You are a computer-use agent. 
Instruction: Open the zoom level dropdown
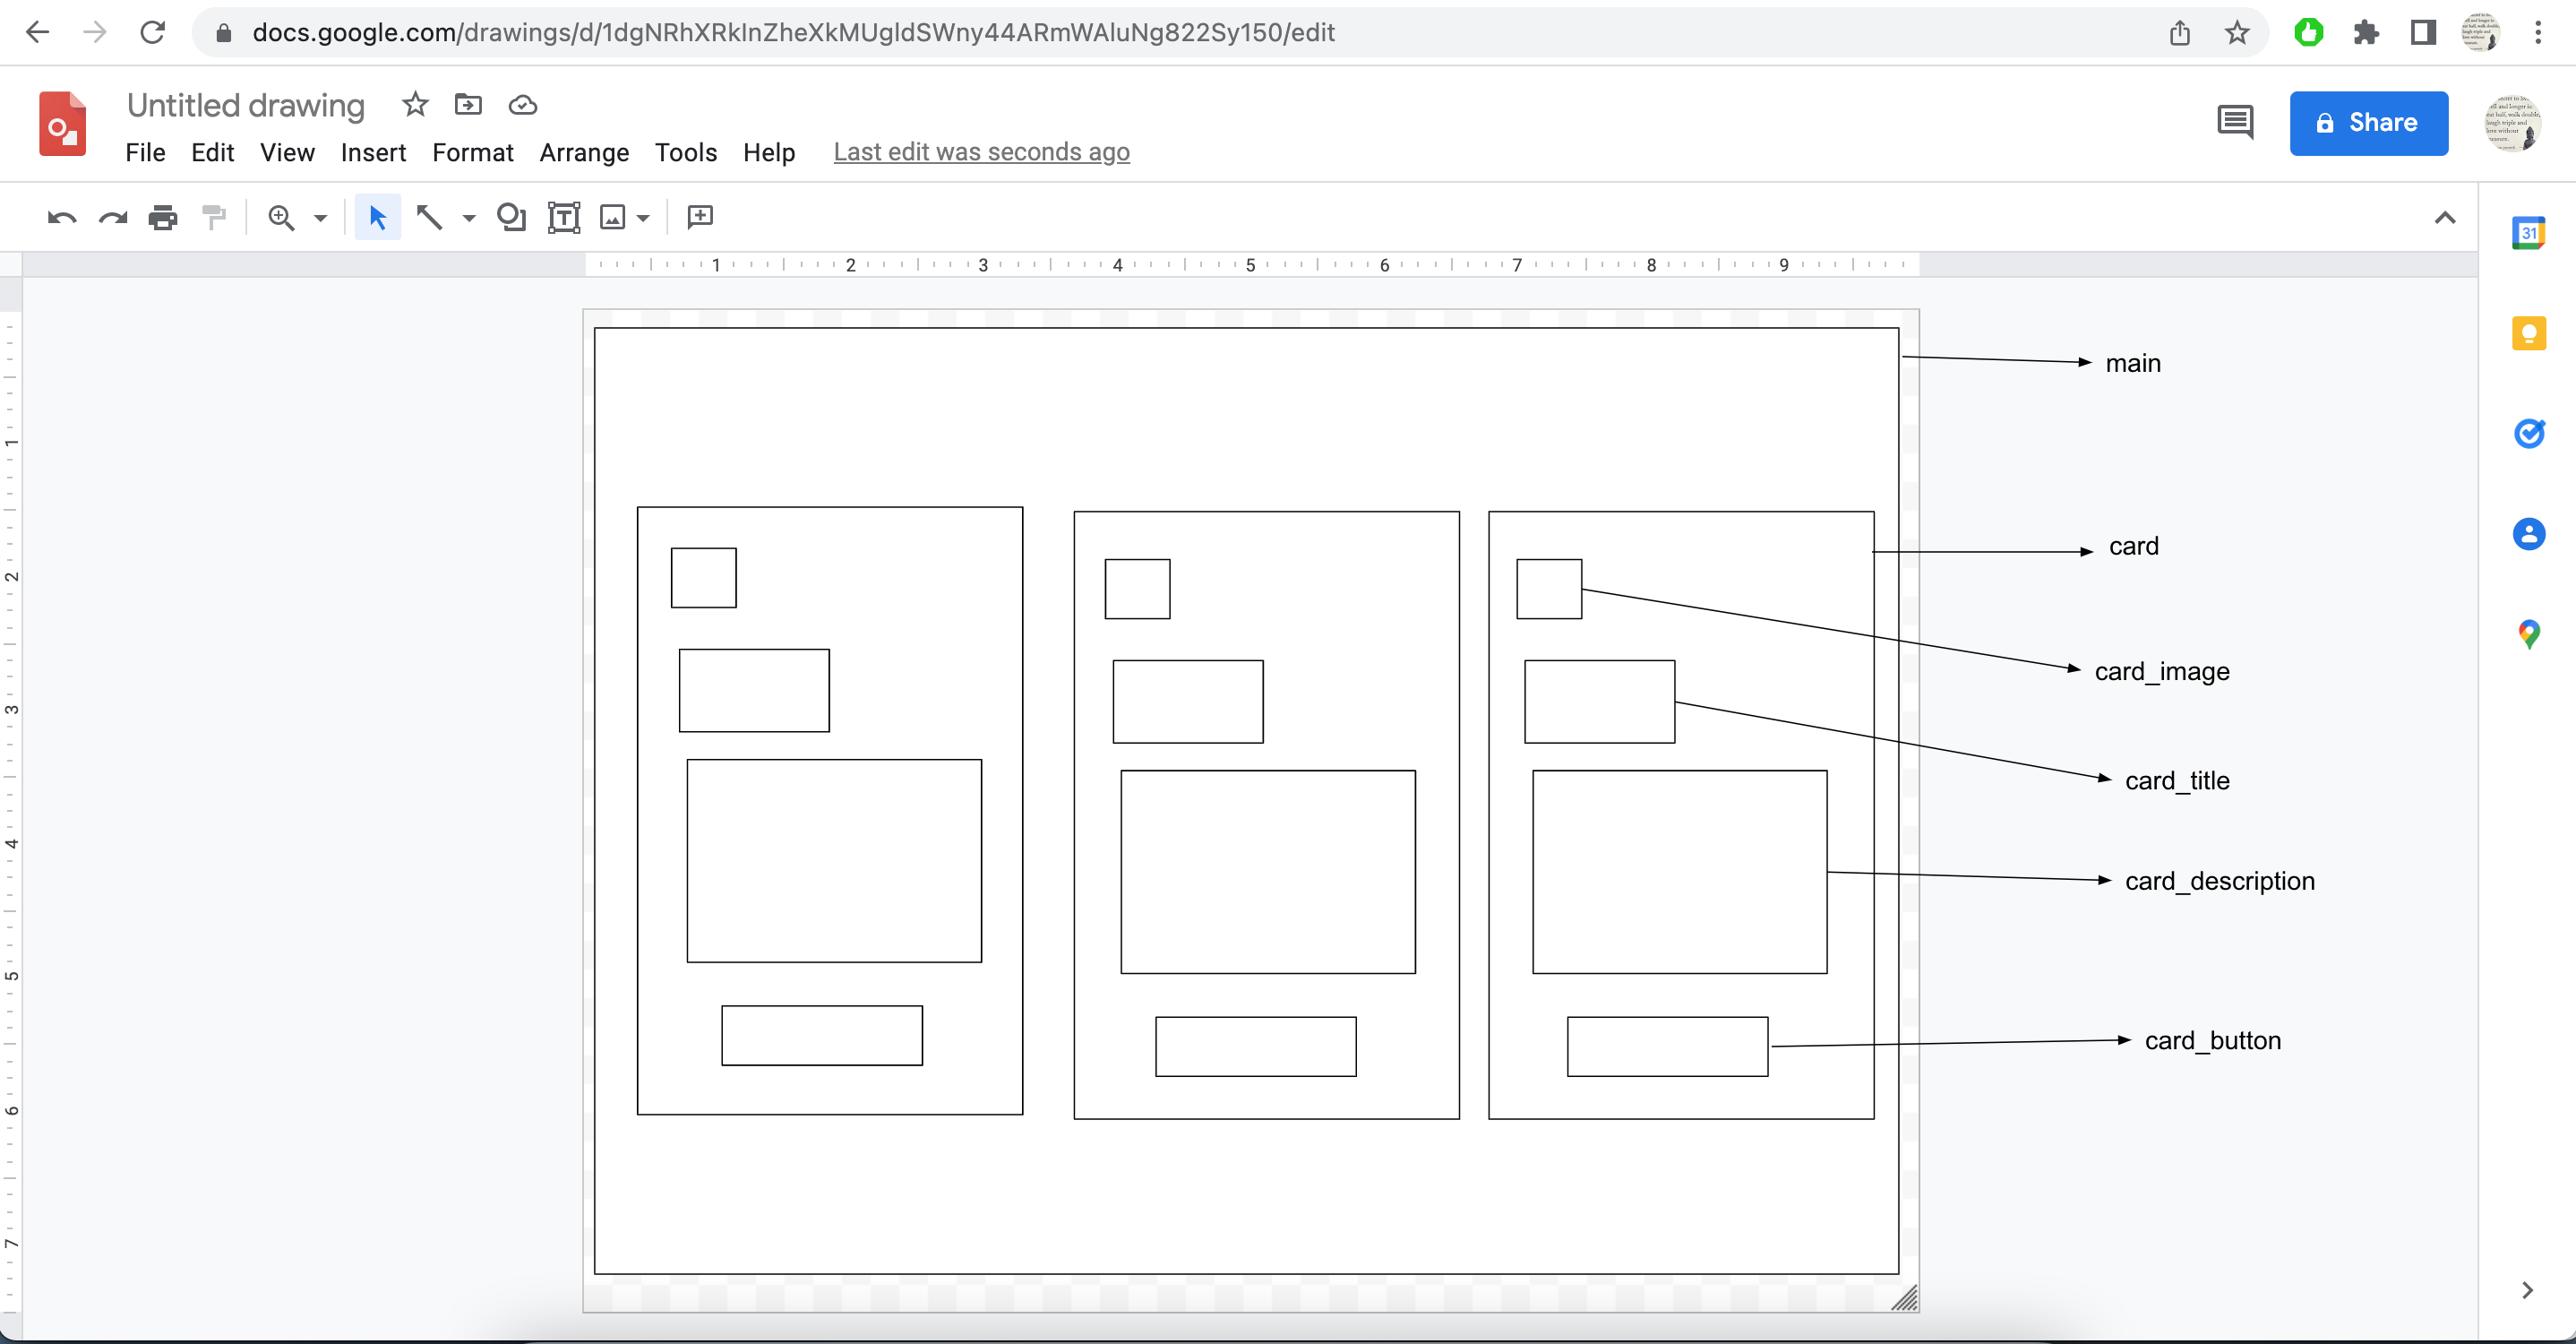(321, 216)
